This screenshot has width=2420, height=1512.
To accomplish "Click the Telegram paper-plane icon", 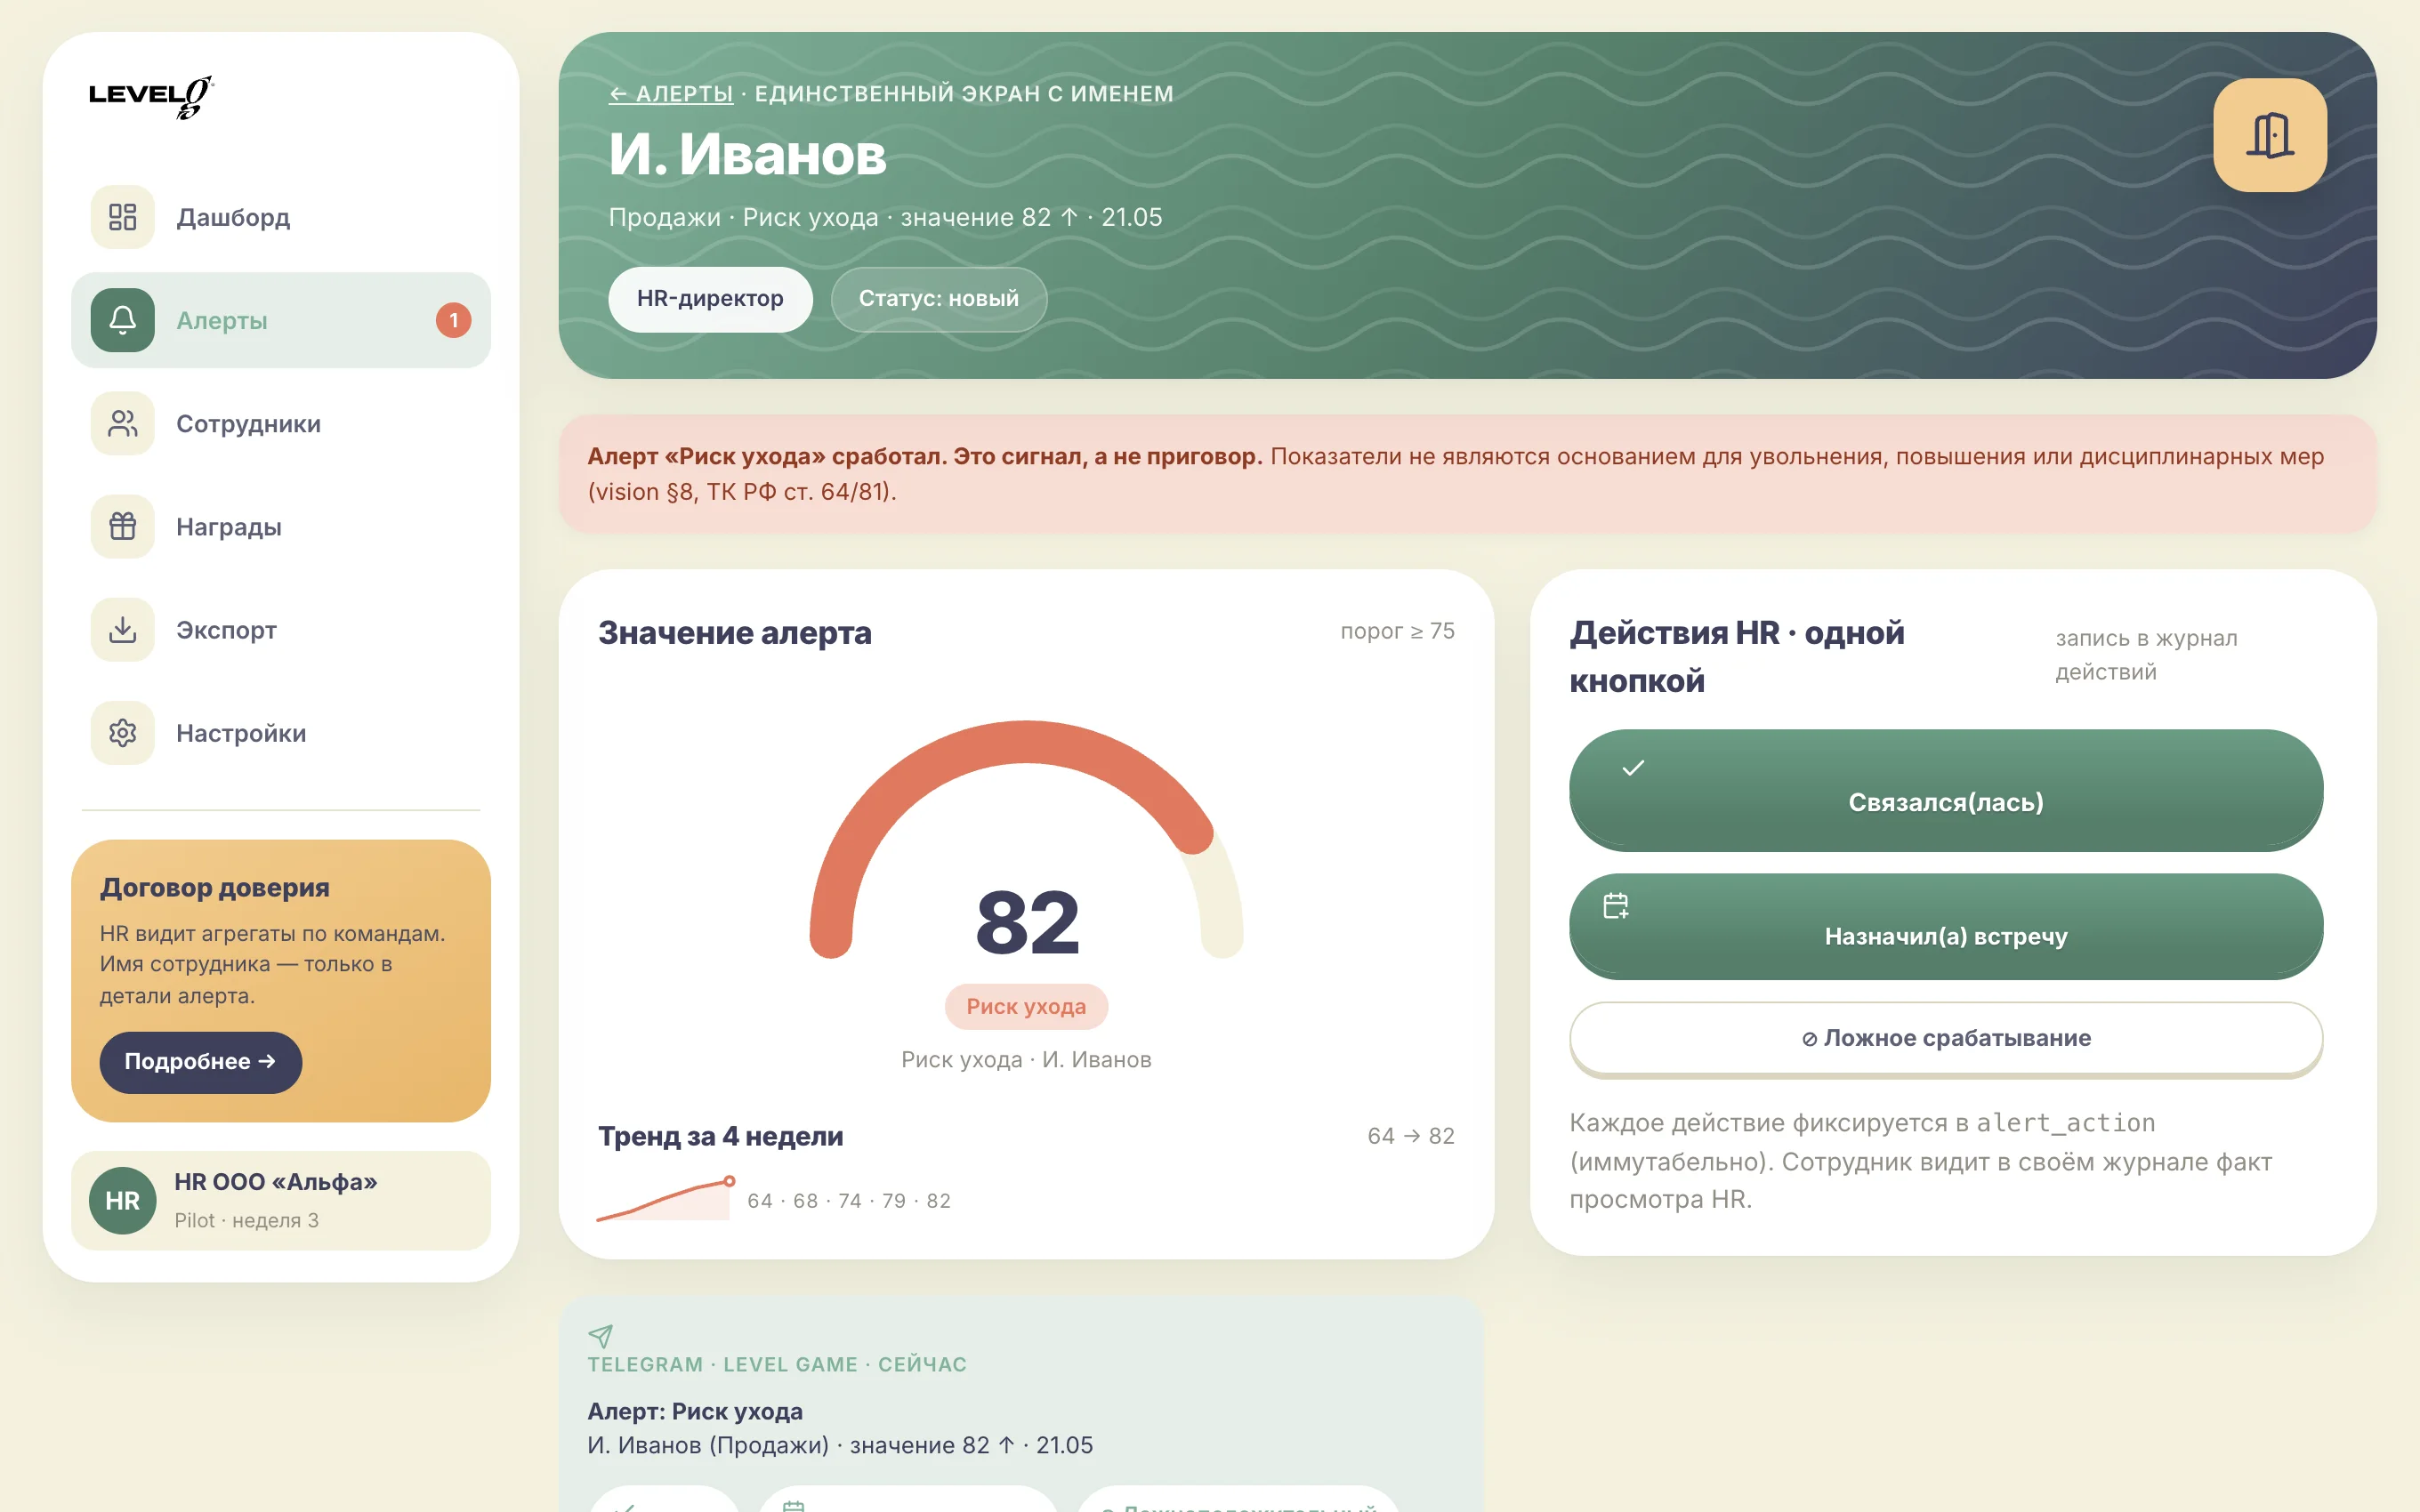I will click(x=600, y=1335).
